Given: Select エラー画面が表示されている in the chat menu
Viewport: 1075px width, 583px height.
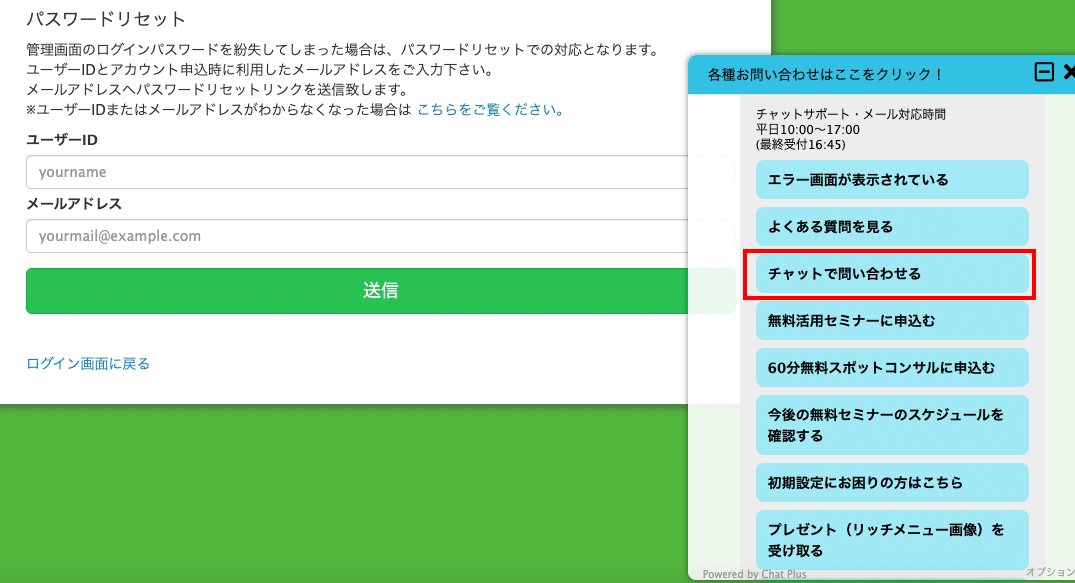Looking at the screenshot, I should tap(891, 179).
